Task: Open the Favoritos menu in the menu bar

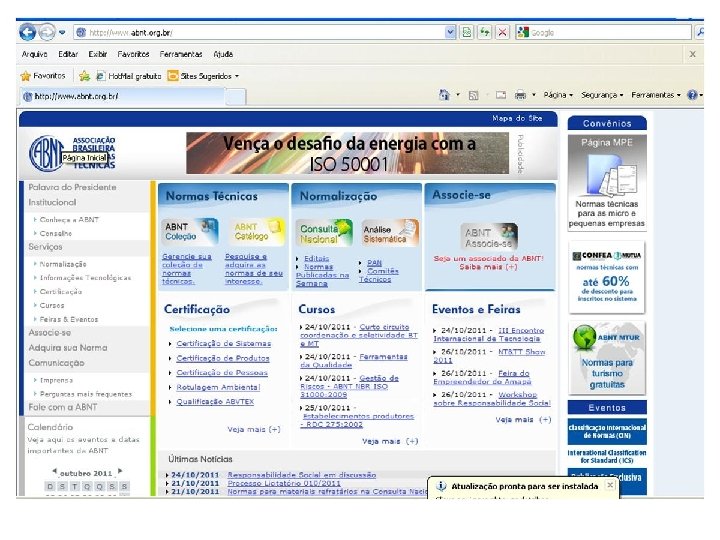Action: 133,54
